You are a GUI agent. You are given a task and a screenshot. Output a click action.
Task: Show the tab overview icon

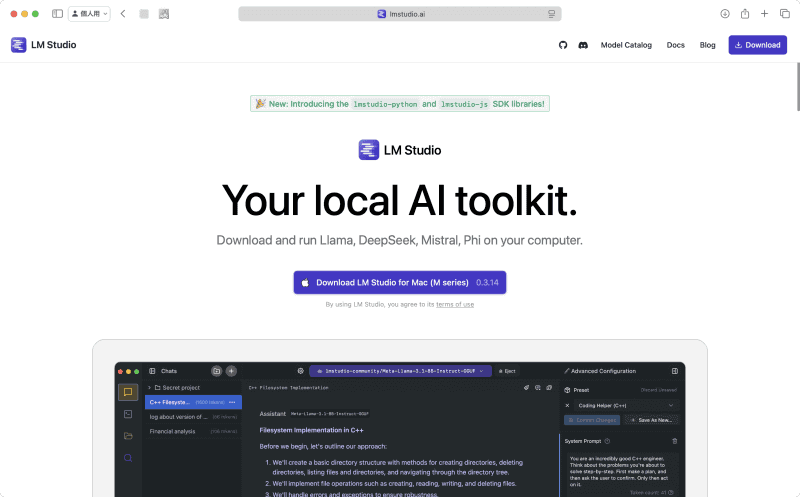pyautogui.click(x=785, y=14)
